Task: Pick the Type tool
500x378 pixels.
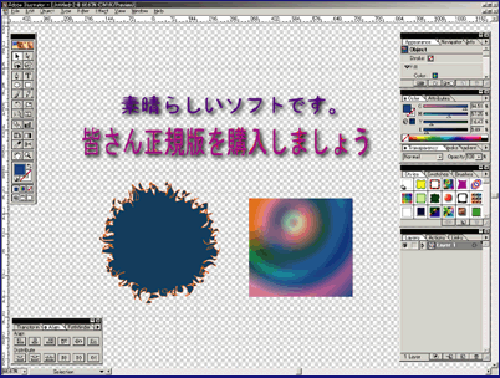Action: [x=28, y=76]
